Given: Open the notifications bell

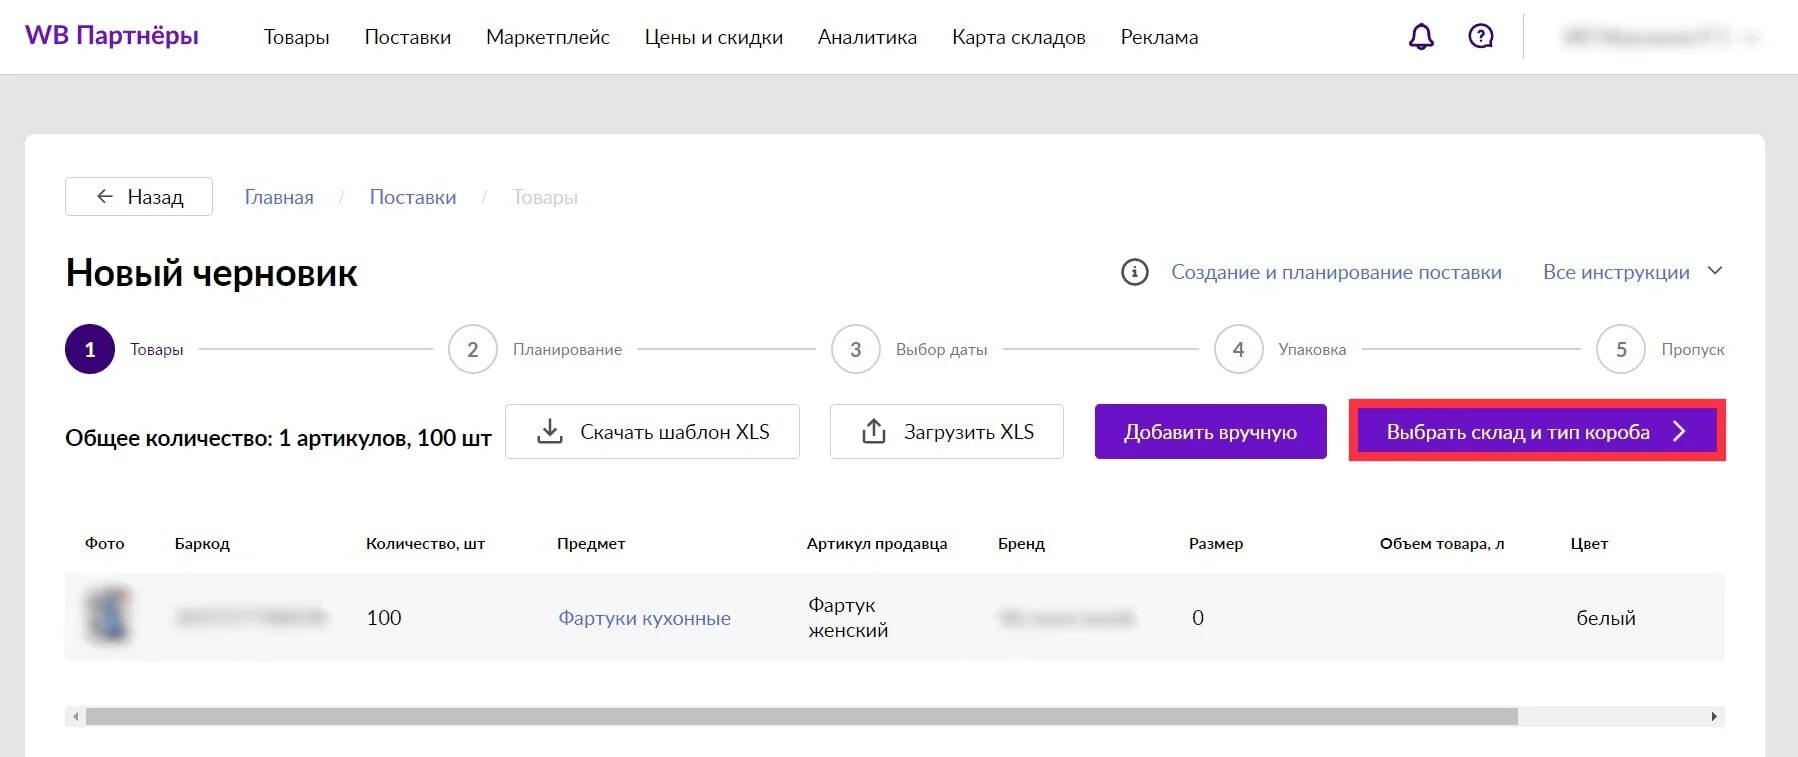Looking at the screenshot, I should (1421, 37).
